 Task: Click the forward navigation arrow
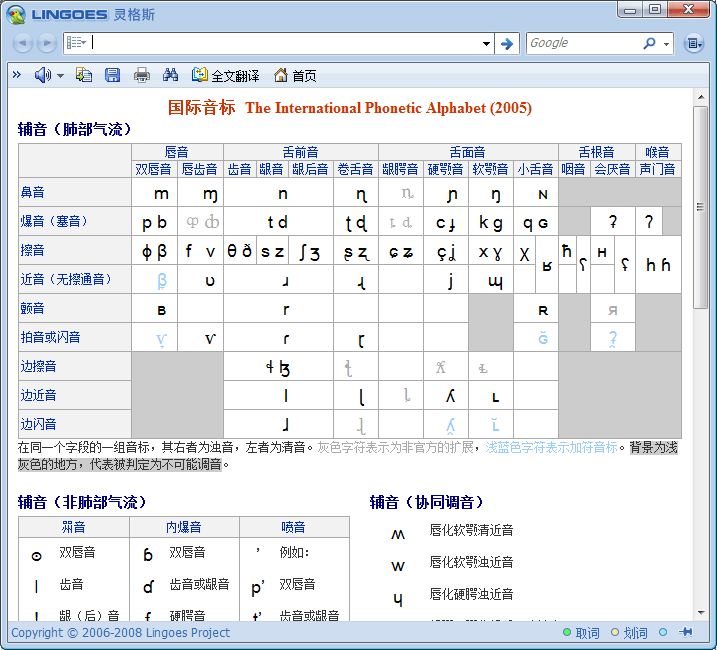point(46,43)
